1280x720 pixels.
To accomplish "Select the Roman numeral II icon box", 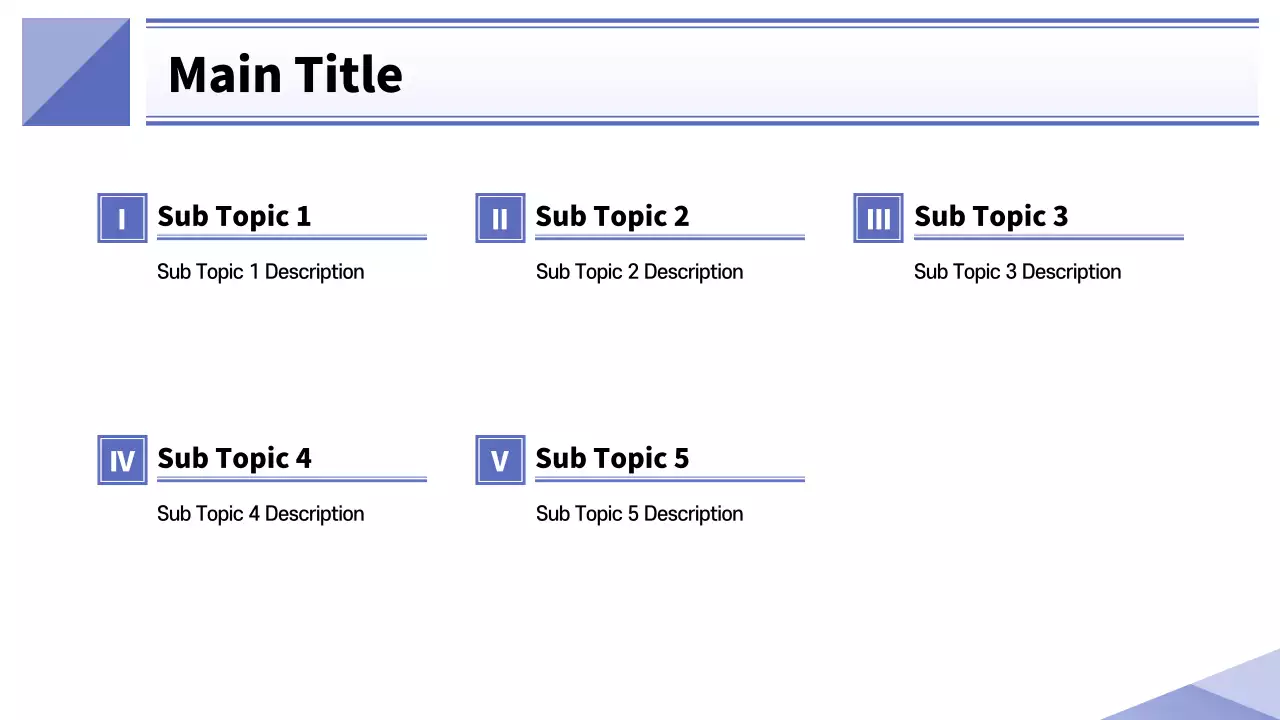I will coord(500,218).
